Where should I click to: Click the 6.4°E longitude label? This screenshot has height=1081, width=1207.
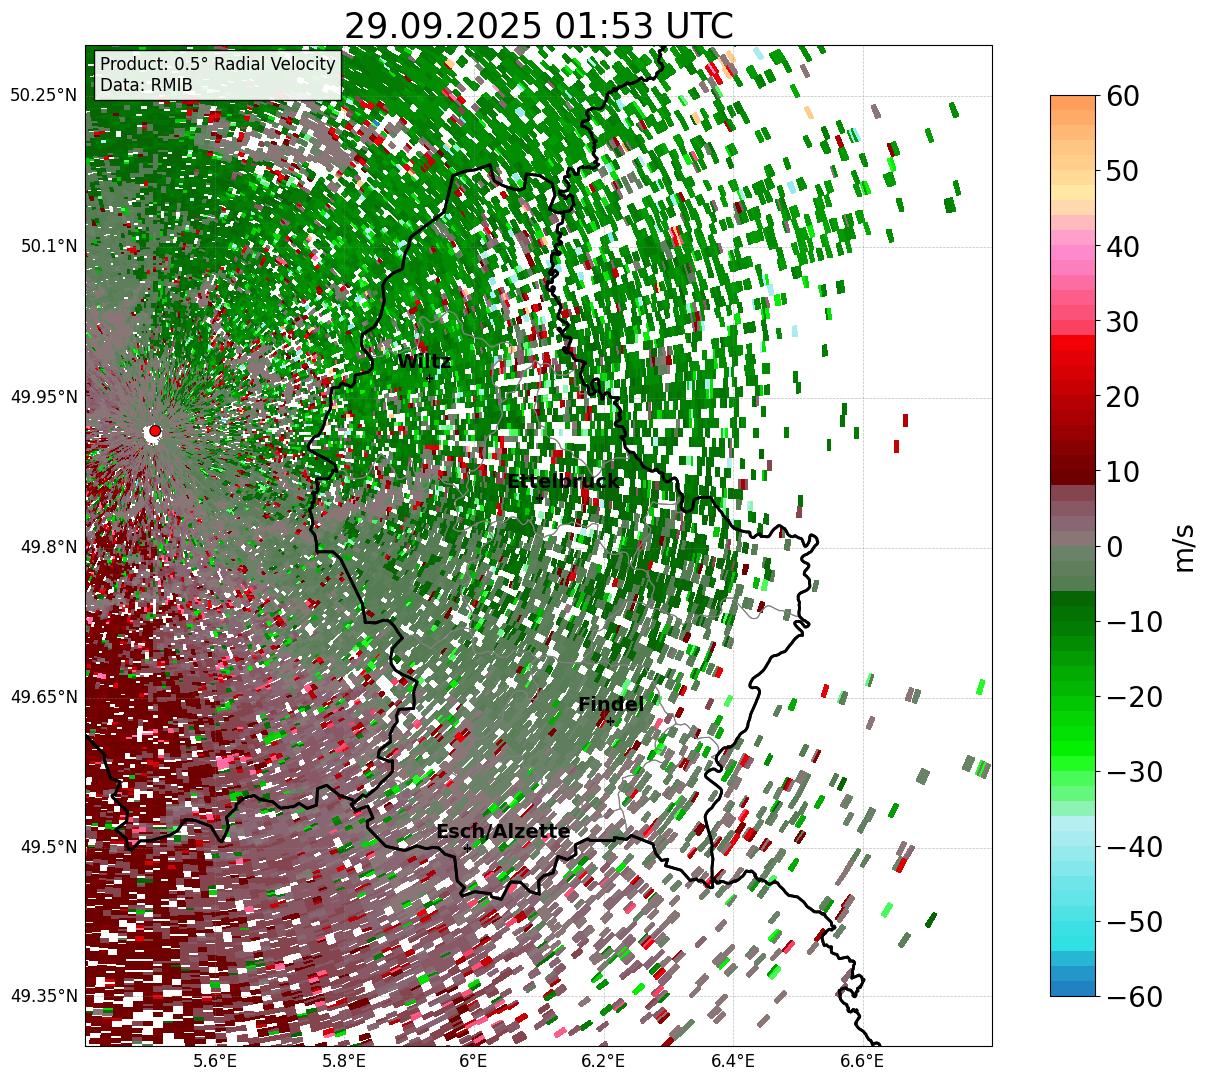click(733, 1061)
